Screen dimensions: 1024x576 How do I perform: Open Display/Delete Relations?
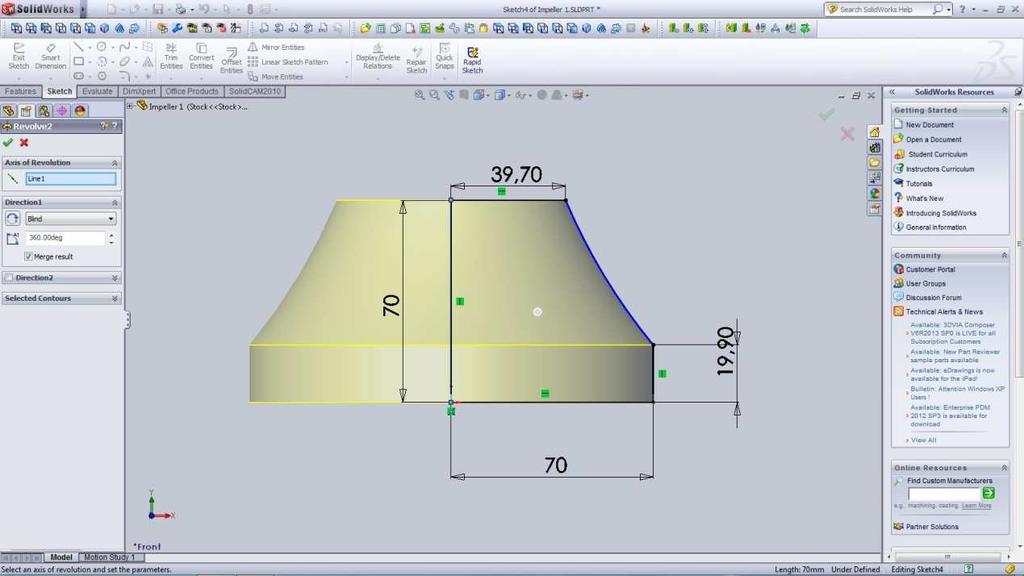377,57
